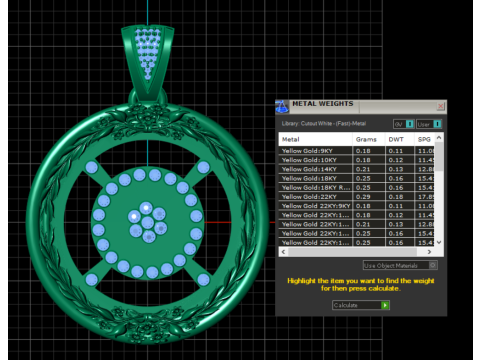
Task: Click the horizontal scroll-right arrow
Action: (429, 252)
